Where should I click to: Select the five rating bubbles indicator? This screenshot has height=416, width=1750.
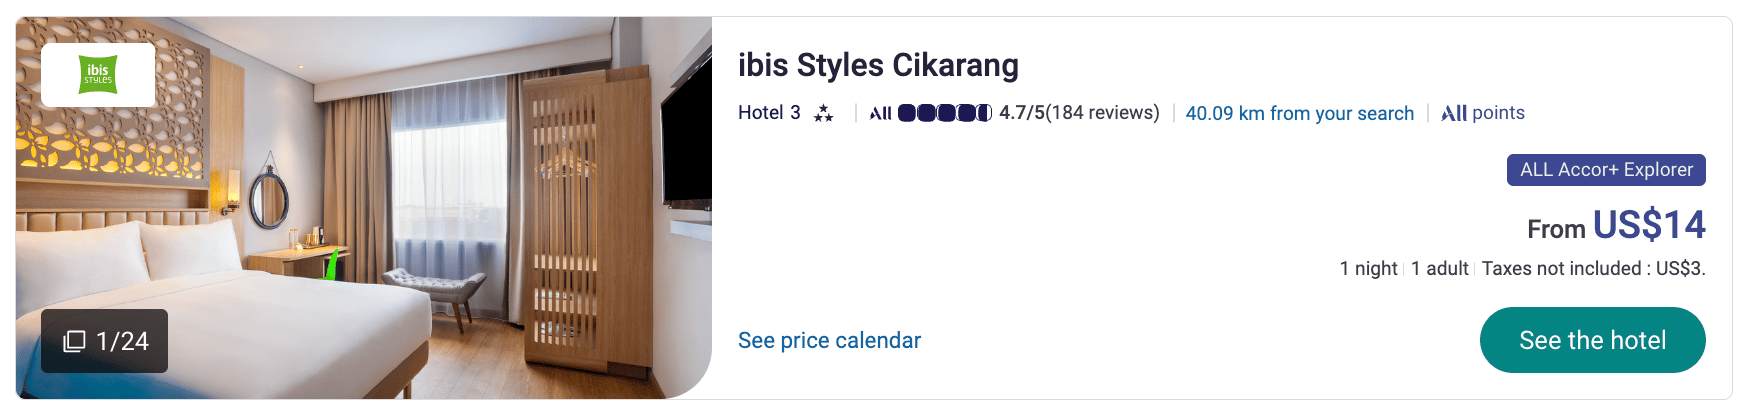tap(945, 113)
